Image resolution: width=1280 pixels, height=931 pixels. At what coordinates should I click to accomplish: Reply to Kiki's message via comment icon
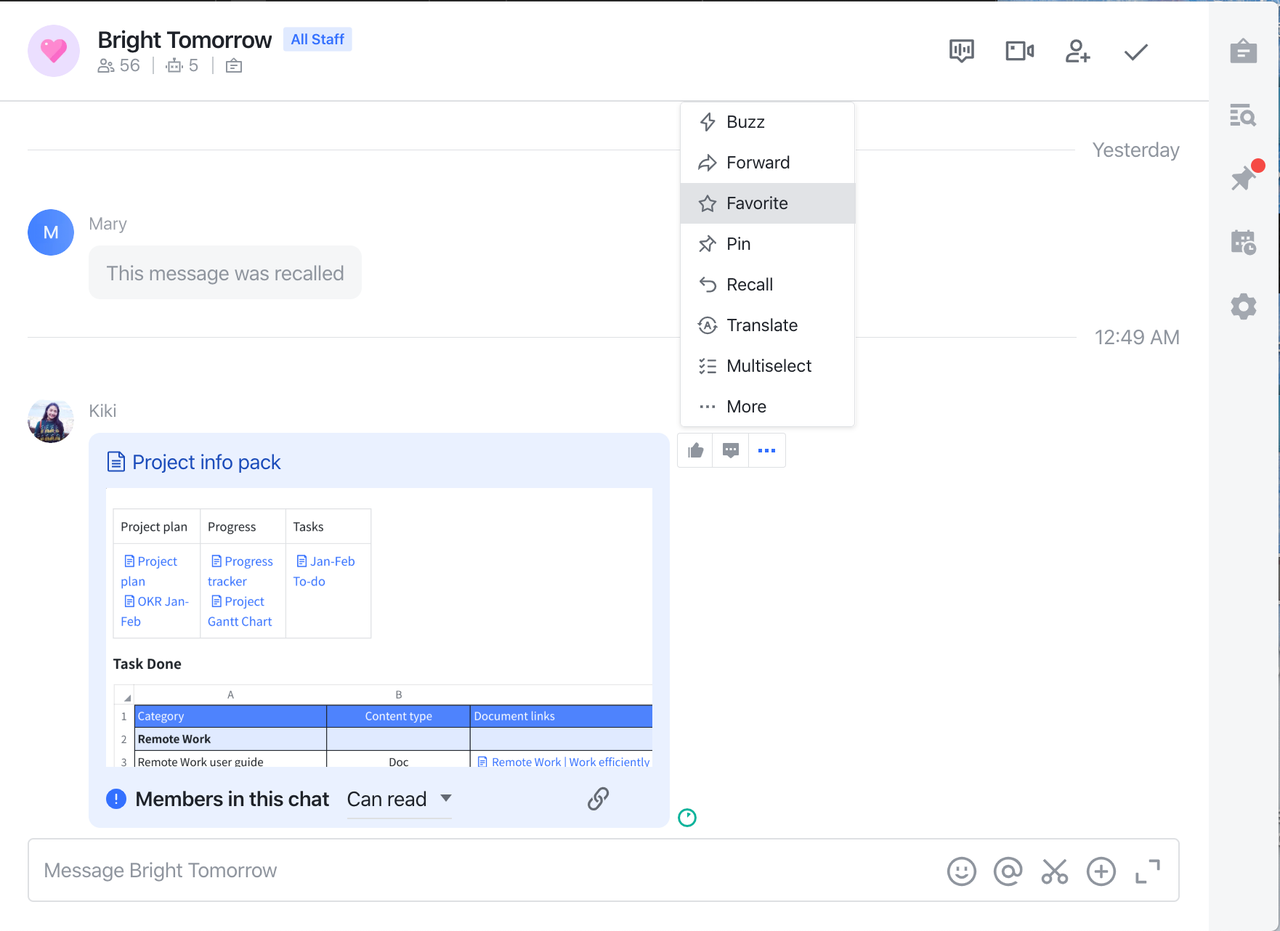tap(731, 451)
